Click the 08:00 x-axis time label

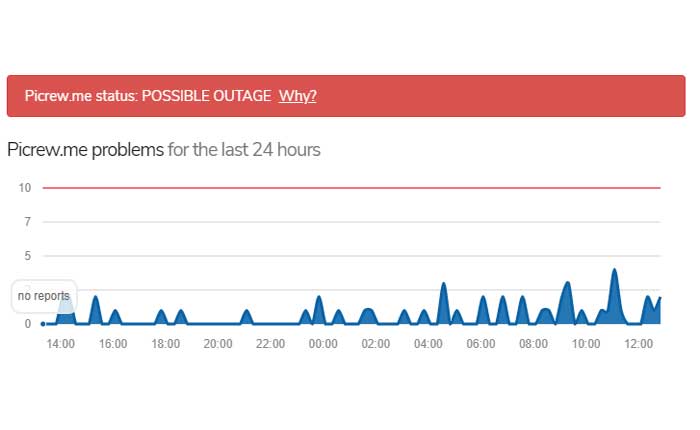(x=533, y=344)
